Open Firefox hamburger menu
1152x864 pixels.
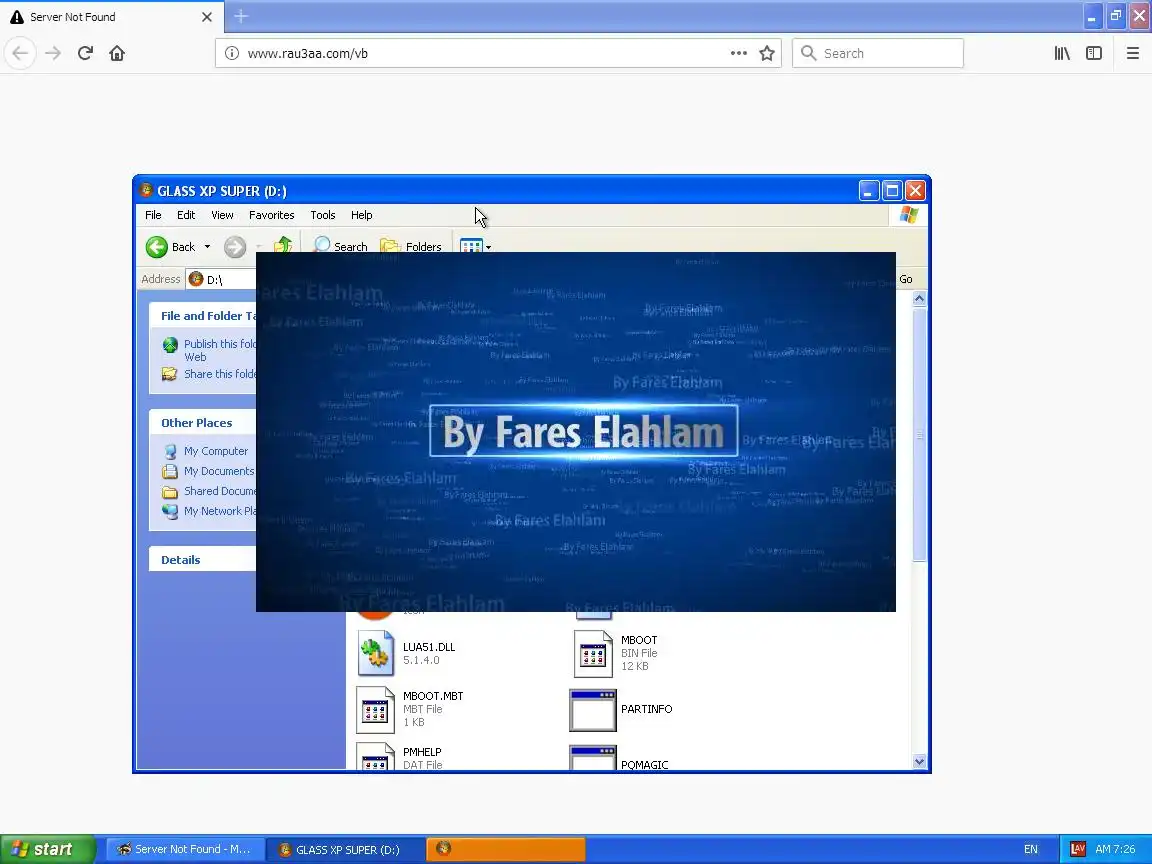1132,53
